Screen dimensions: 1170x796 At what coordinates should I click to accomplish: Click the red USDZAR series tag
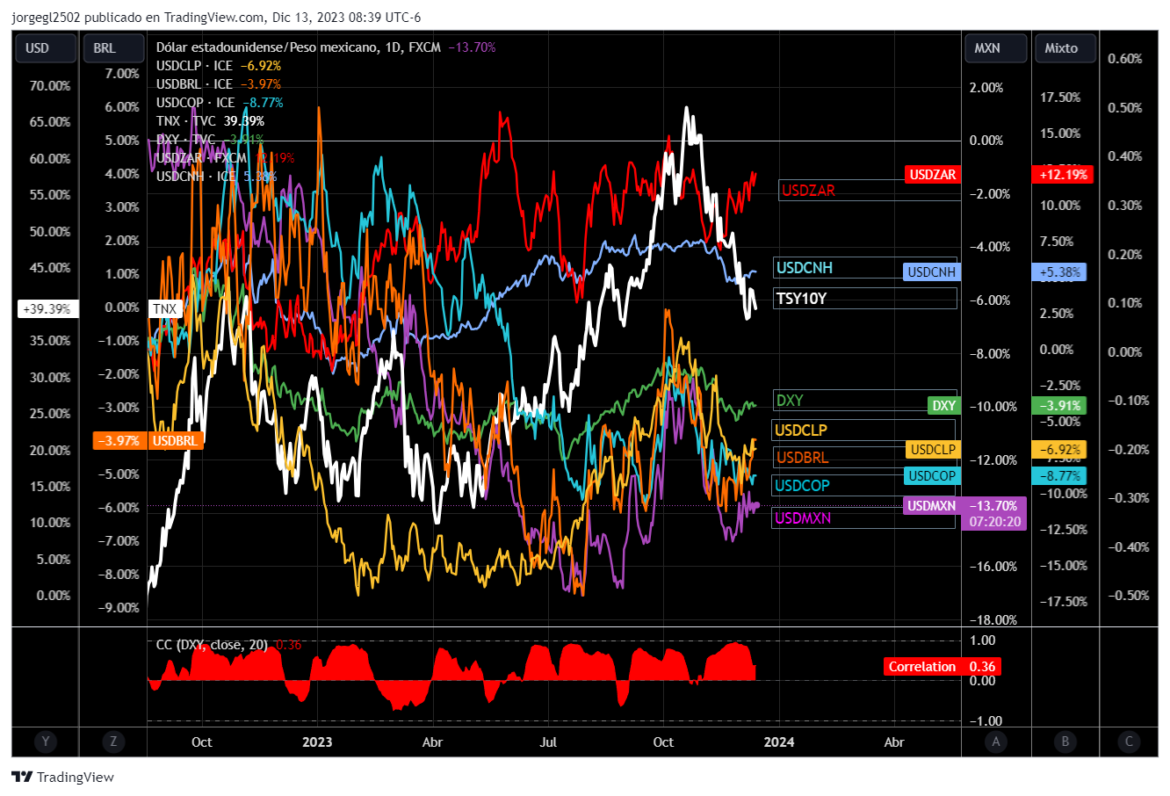tap(932, 175)
